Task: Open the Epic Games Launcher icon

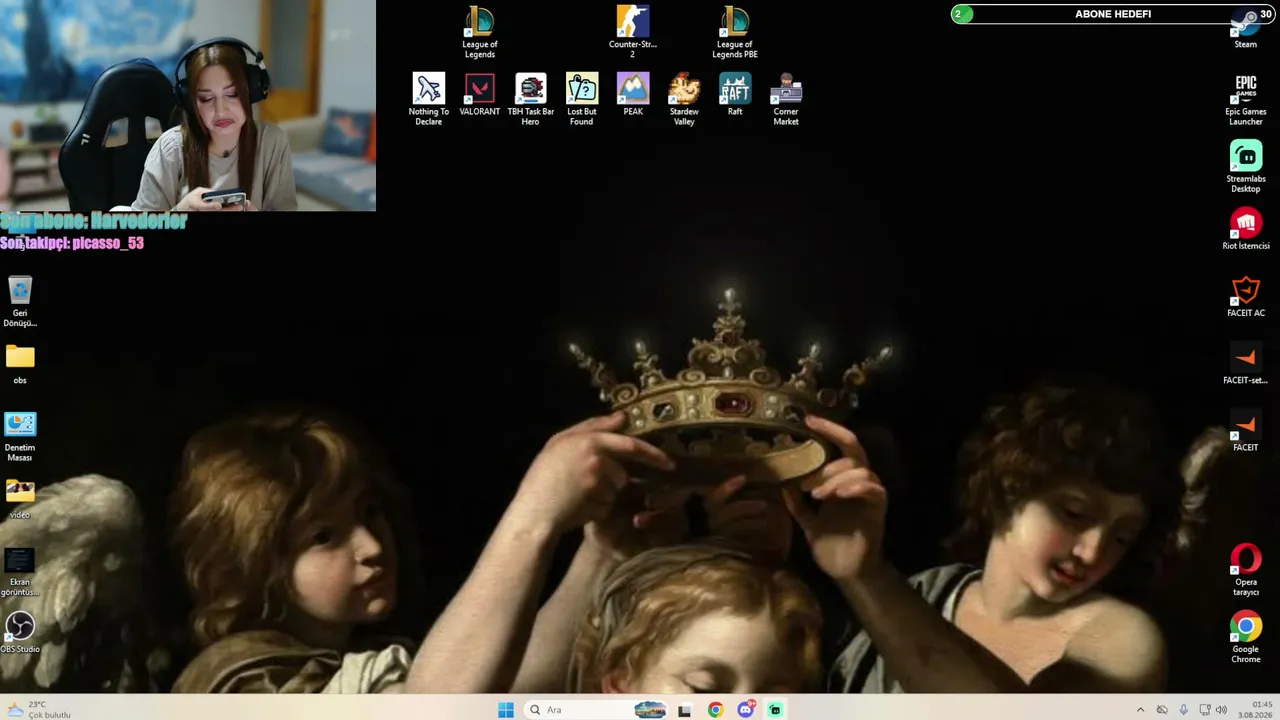Action: (1246, 99)
